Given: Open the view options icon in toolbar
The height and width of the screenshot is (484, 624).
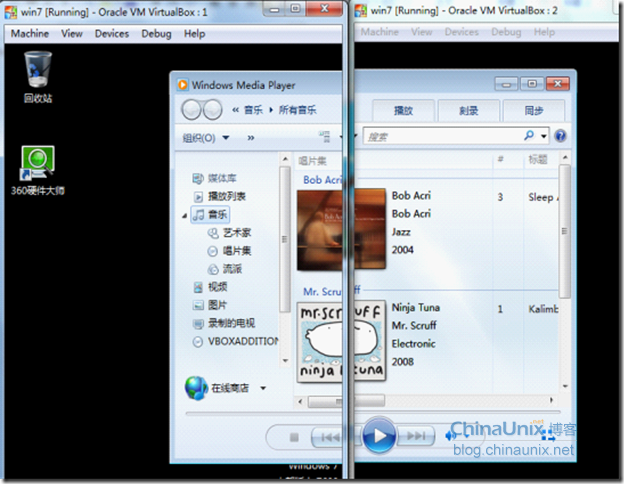Looking at the screenshot, I should tap(325, 137).
